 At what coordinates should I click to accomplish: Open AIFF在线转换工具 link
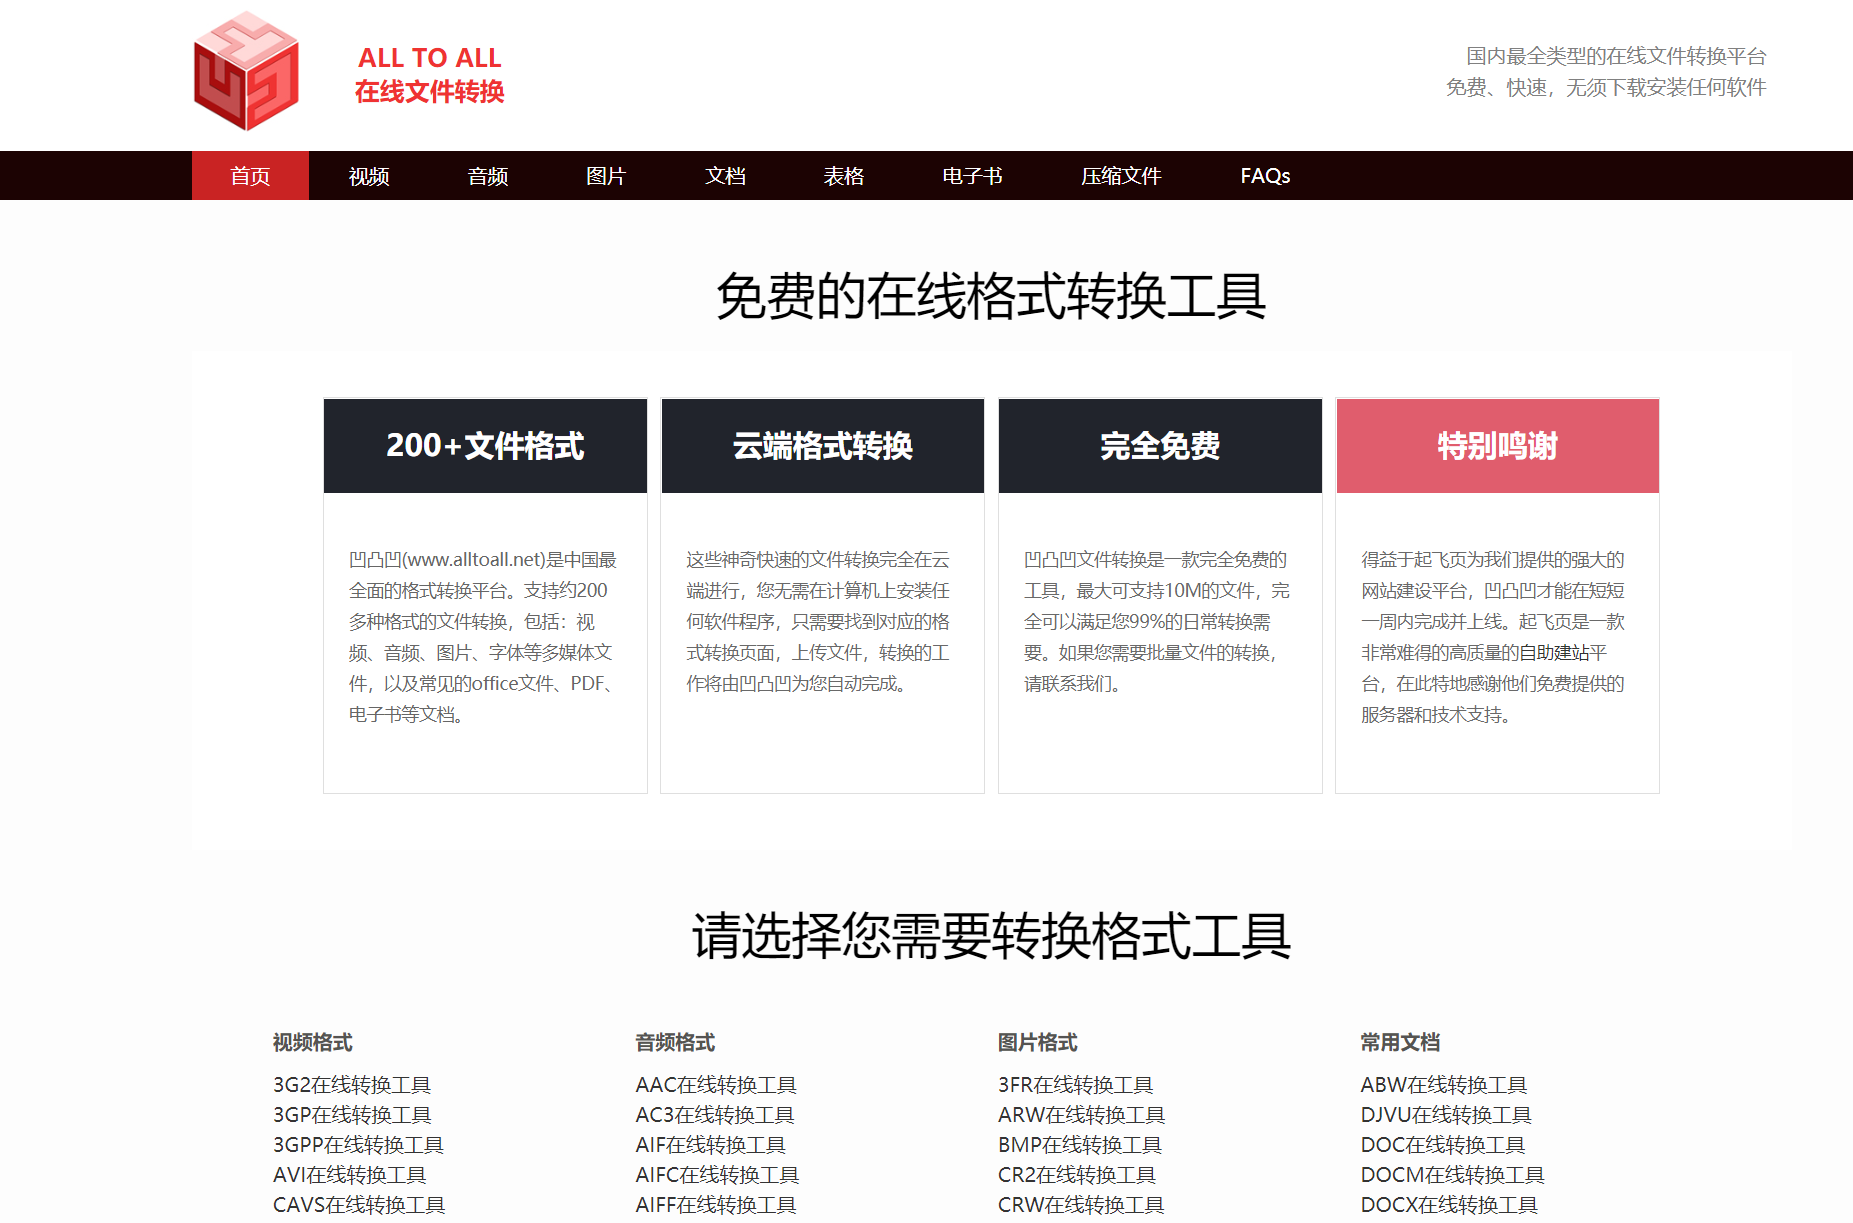(x=716, y=1205)
